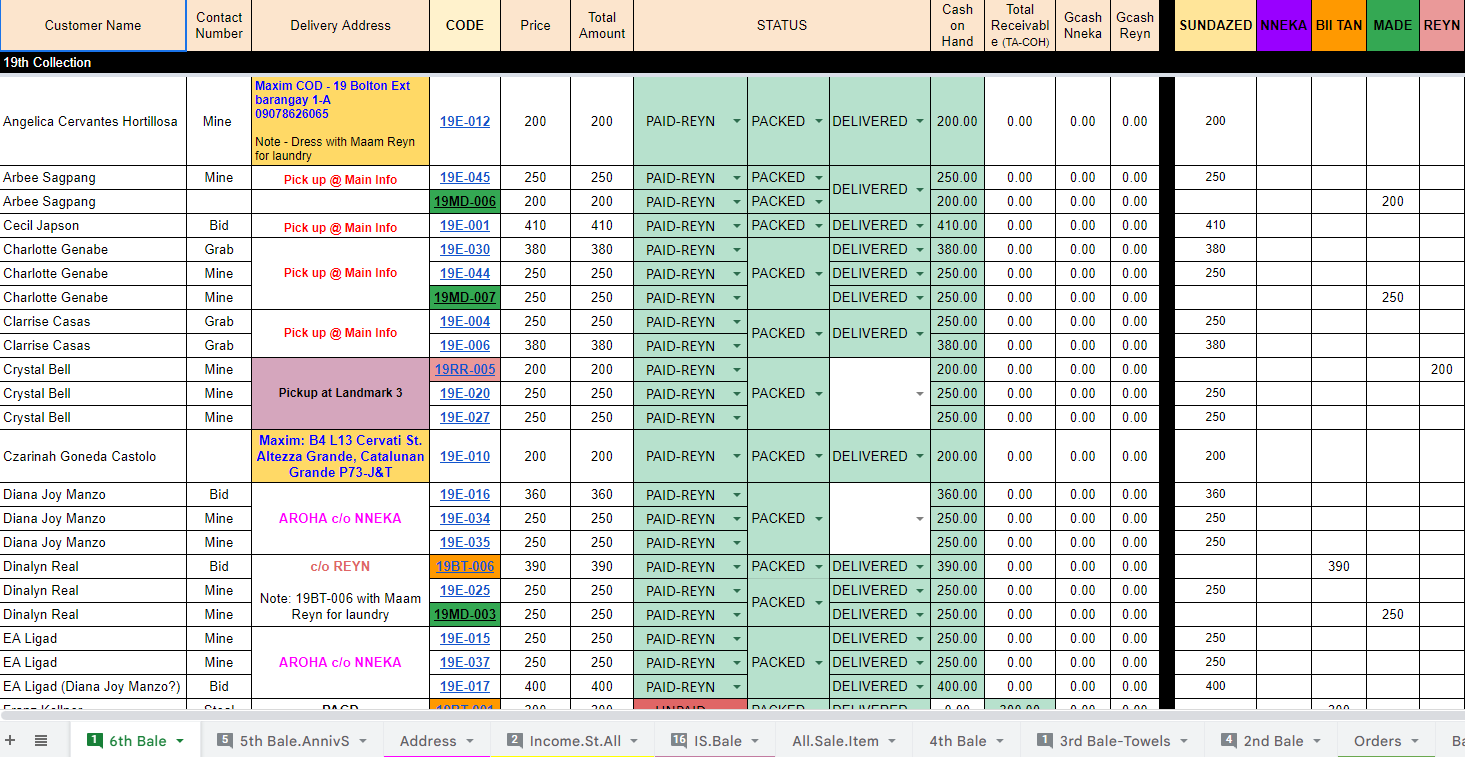Open the code link 19E-012
This screenshot has height=757, width=1465.
pyautogui.click(x=465, y=121)
